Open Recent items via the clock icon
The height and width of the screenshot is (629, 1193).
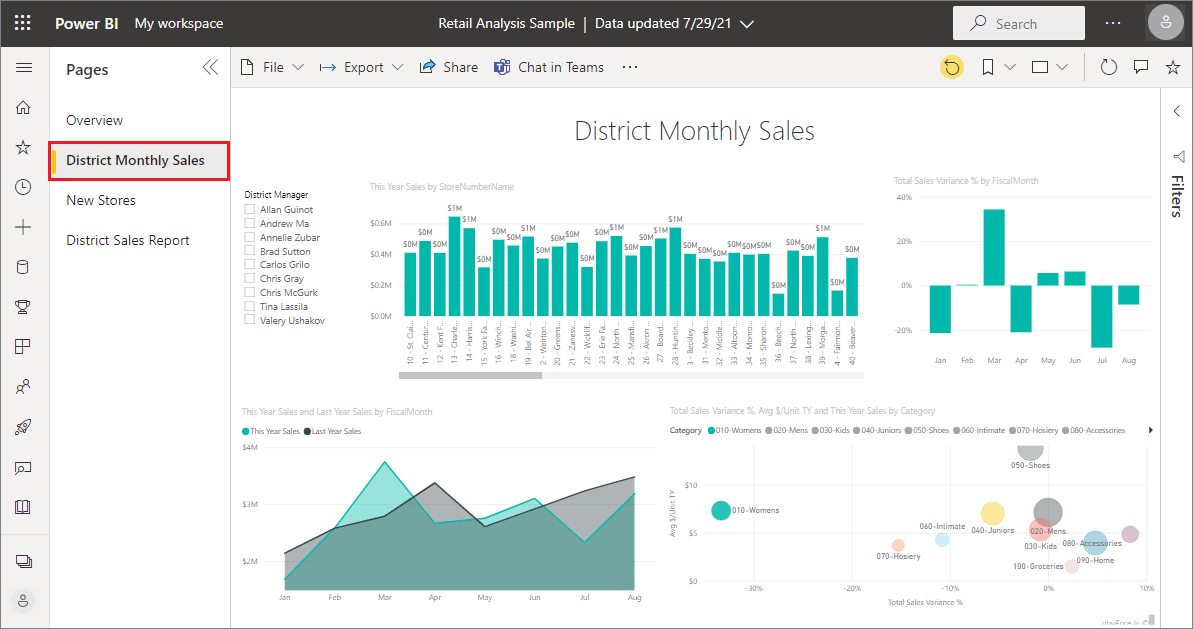tap(23, 187)
